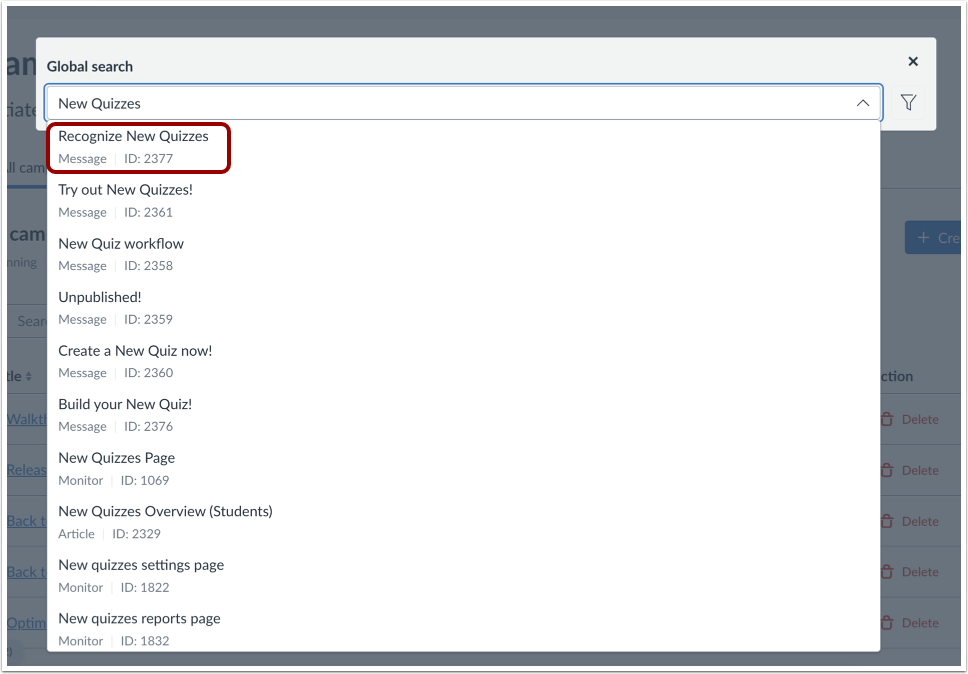Collapse the search suggestions with the chevron
The height and width of the screenshot is (674, 968).
tap(863, 102)
